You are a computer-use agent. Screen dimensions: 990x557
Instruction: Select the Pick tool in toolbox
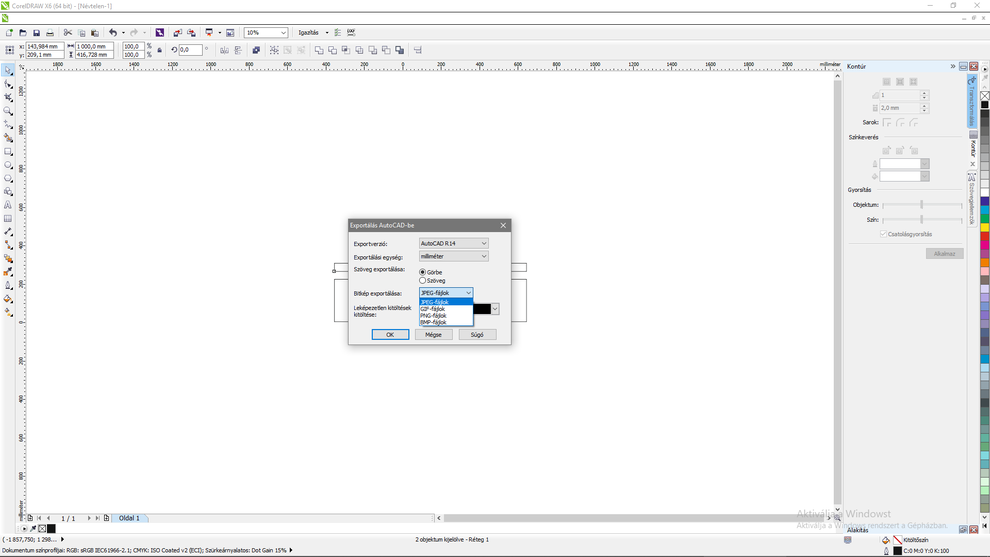pos(8,71)
